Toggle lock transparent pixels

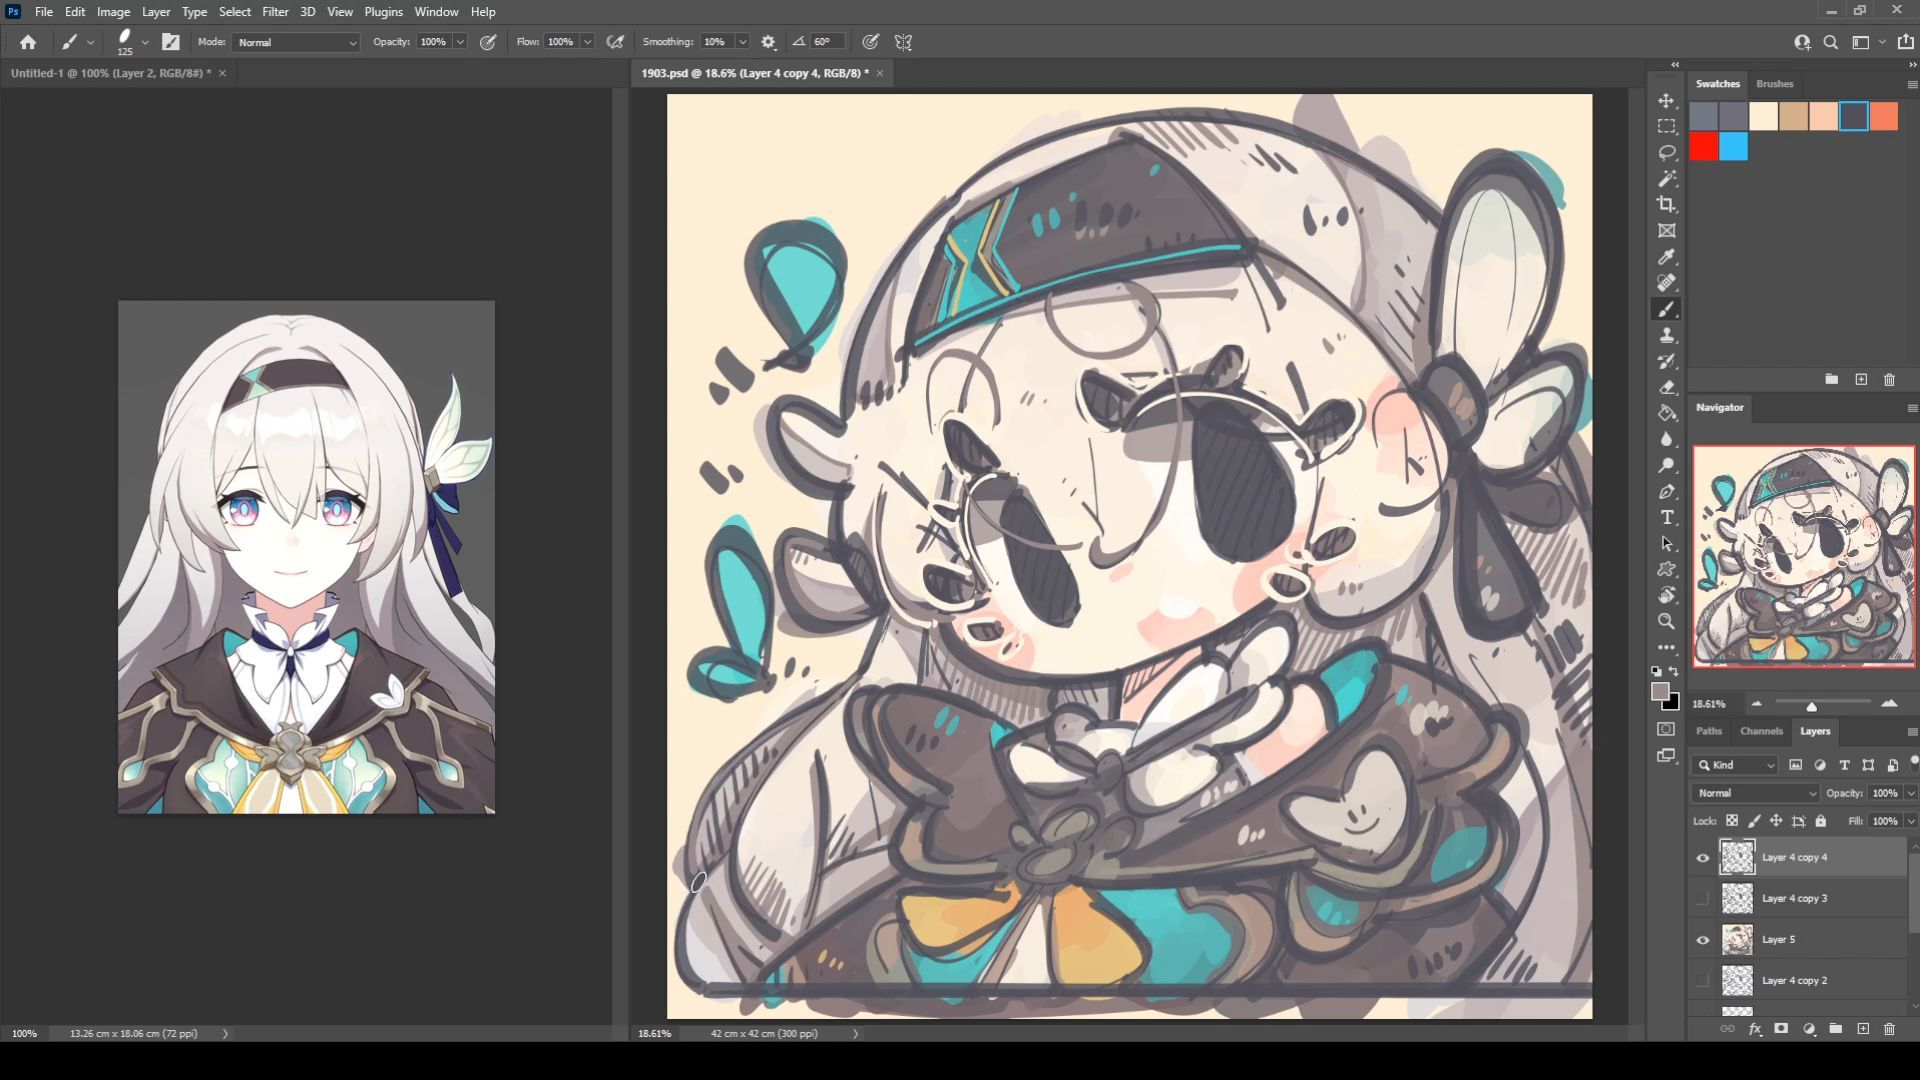pyautogui.click(x=1732, y=821)
